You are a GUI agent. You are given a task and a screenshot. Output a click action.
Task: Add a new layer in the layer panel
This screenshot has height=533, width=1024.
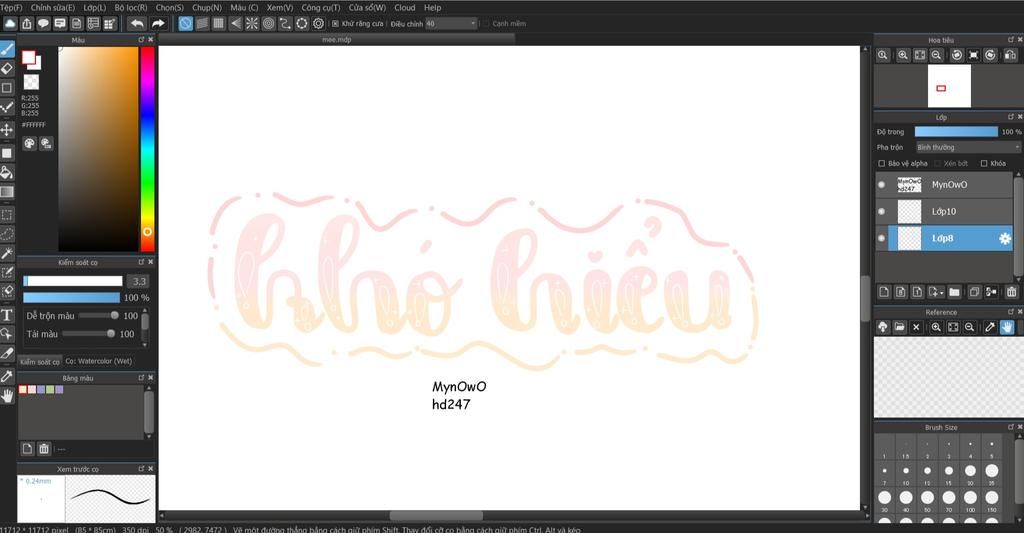point(884,292)
